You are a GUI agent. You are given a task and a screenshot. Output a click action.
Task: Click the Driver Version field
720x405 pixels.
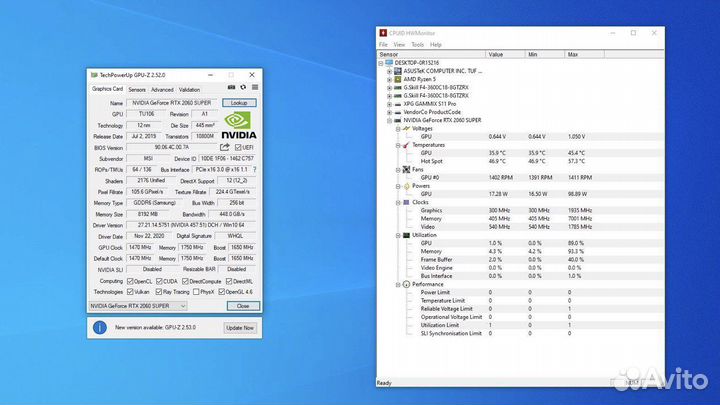pyautogui.click(x=191, y=225)
